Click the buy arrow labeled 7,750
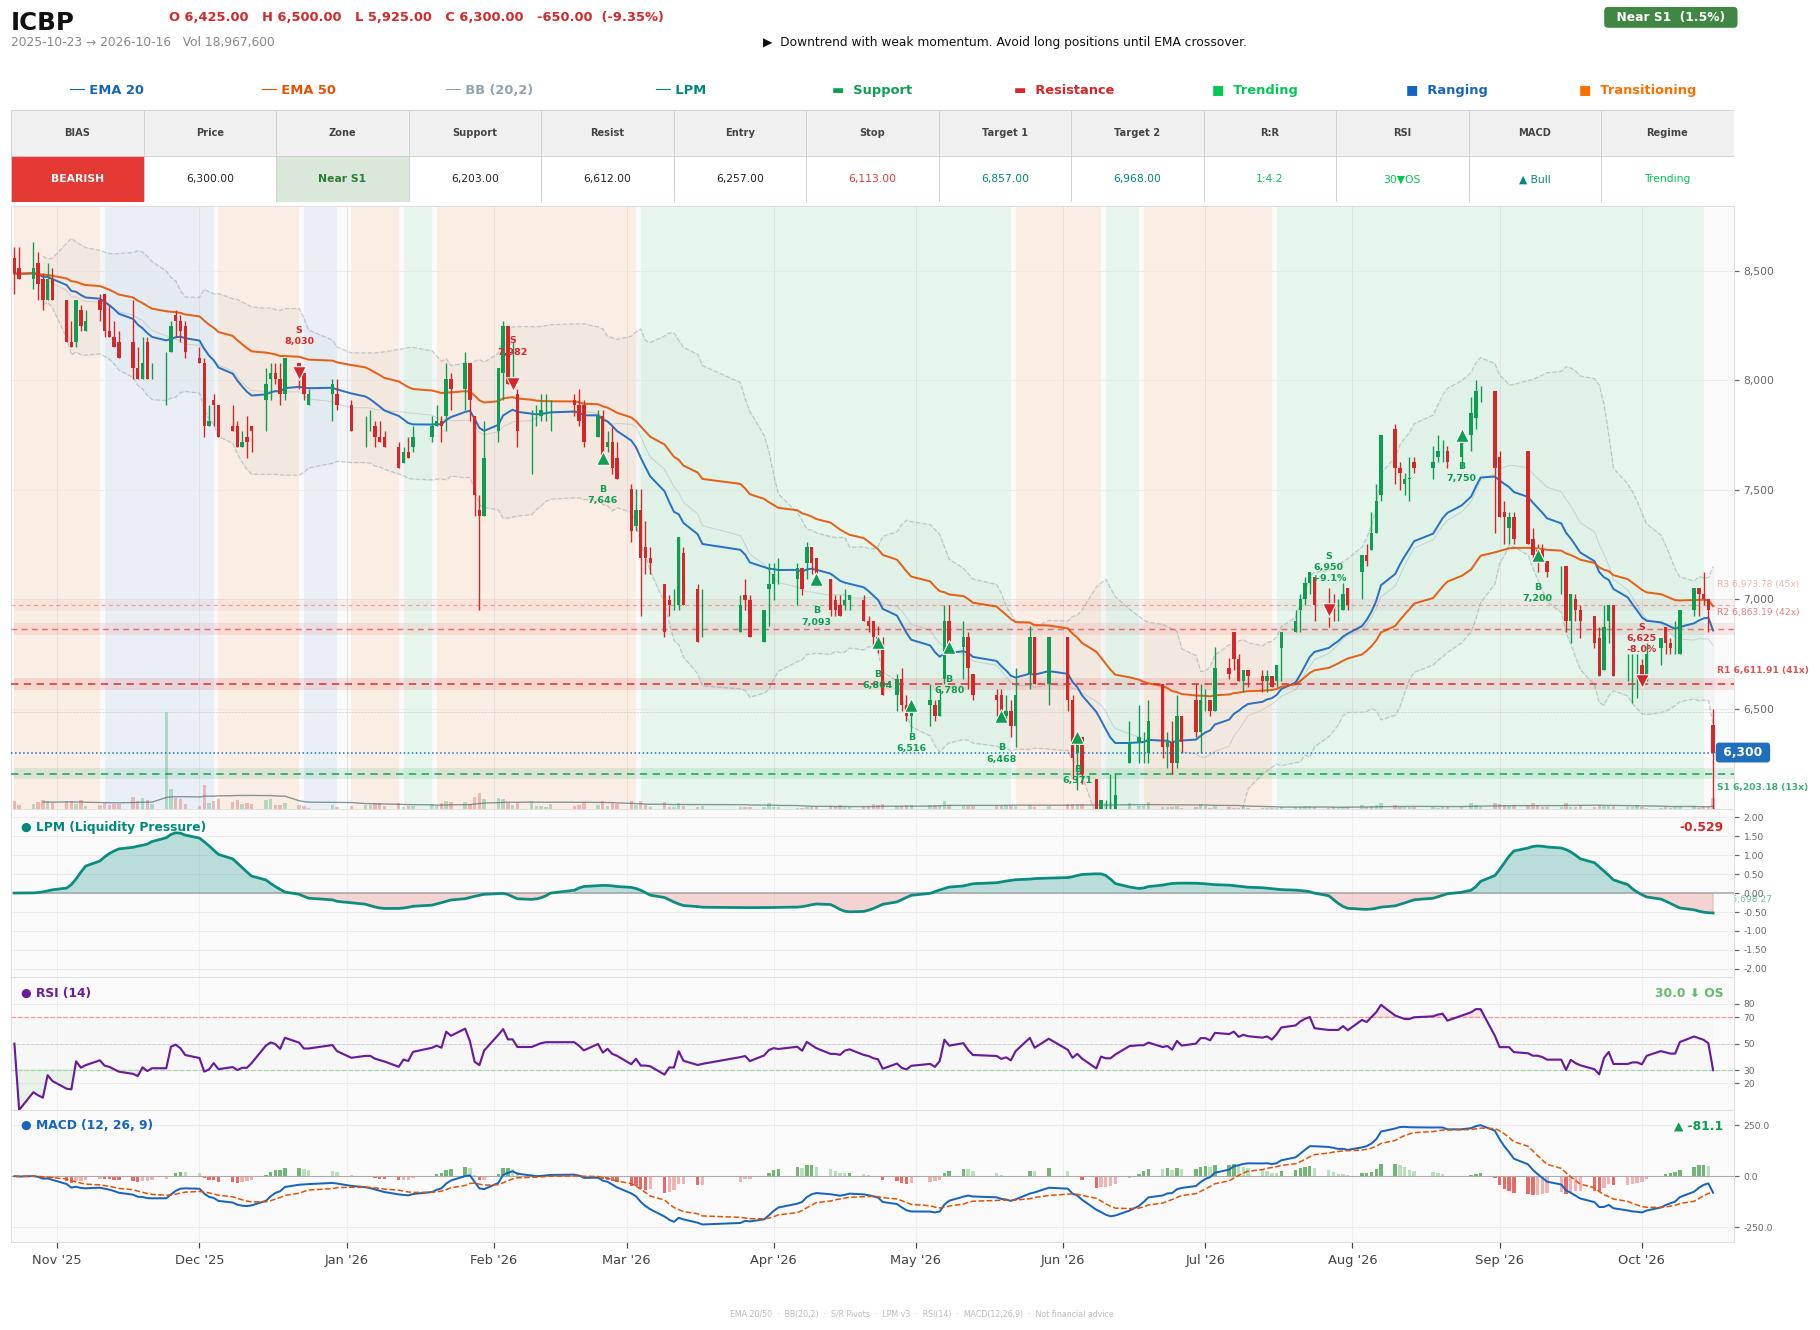 click(1462, 436)
